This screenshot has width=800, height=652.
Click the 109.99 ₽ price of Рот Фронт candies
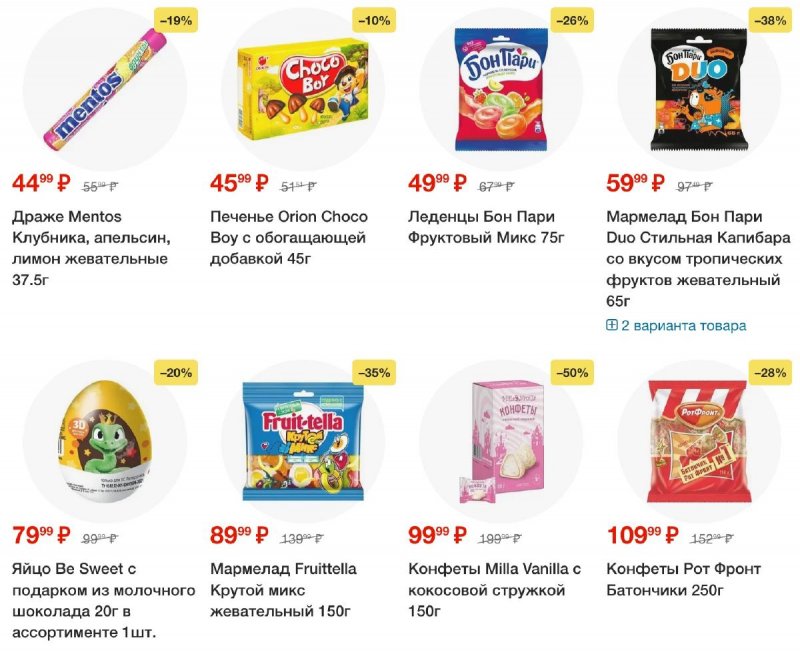pos(643,535)
